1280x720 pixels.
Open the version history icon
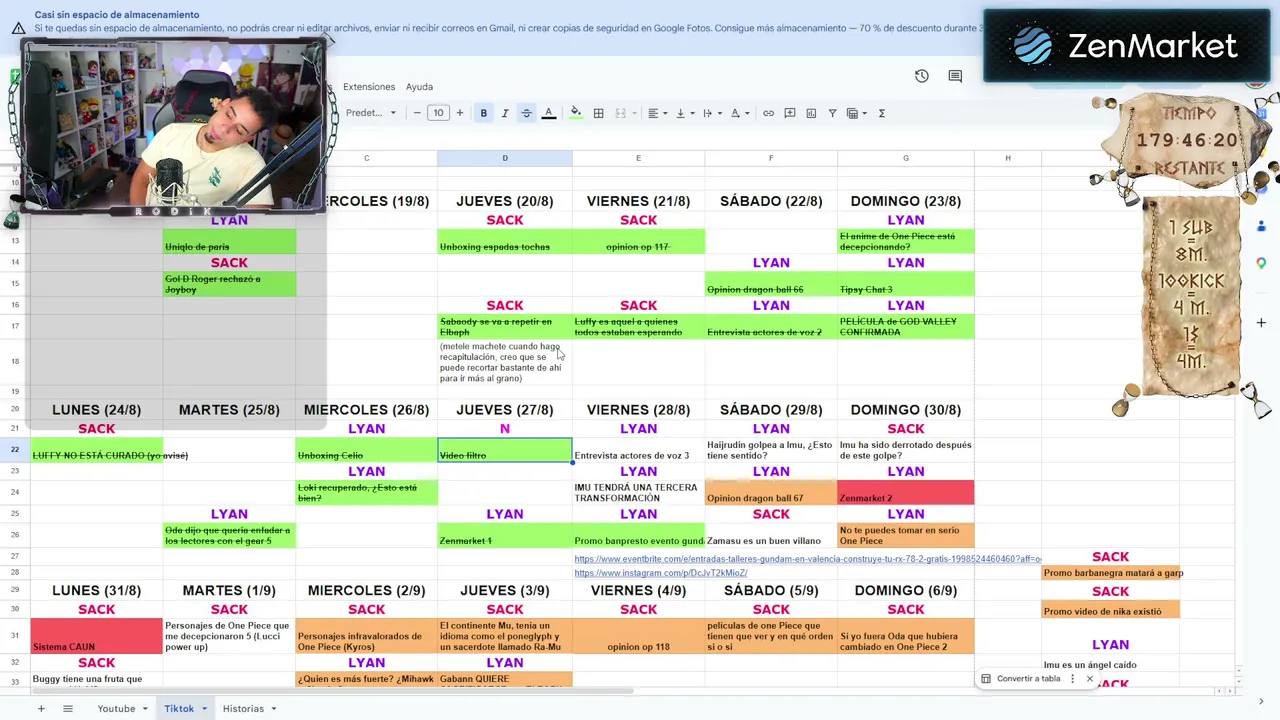[x=922, y=76]
